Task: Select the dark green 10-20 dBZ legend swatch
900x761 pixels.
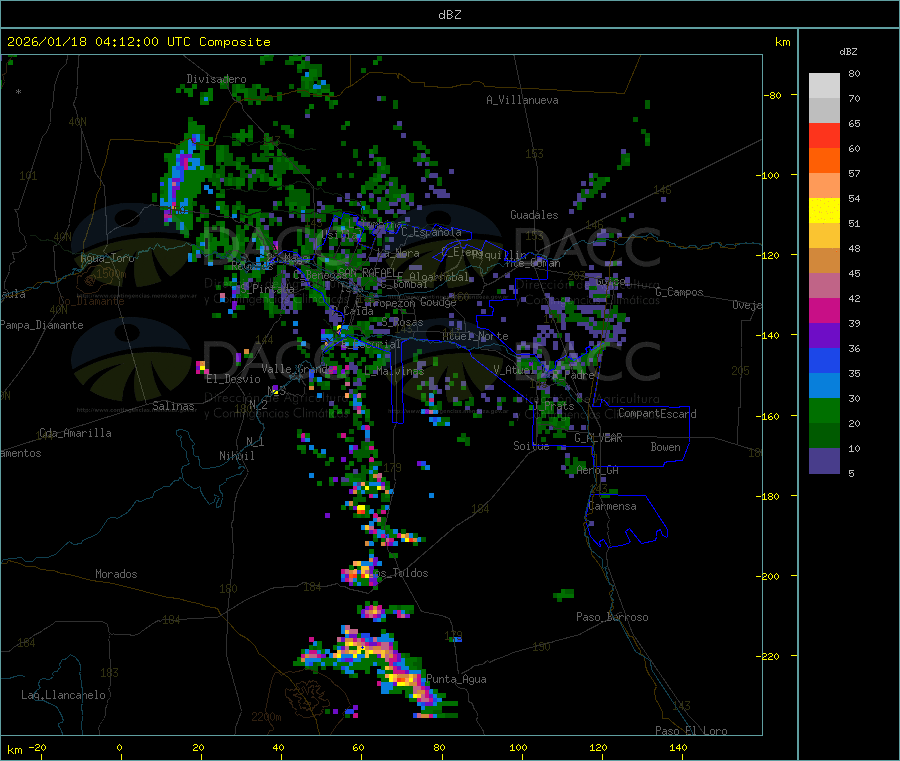Action: point(824,436)
